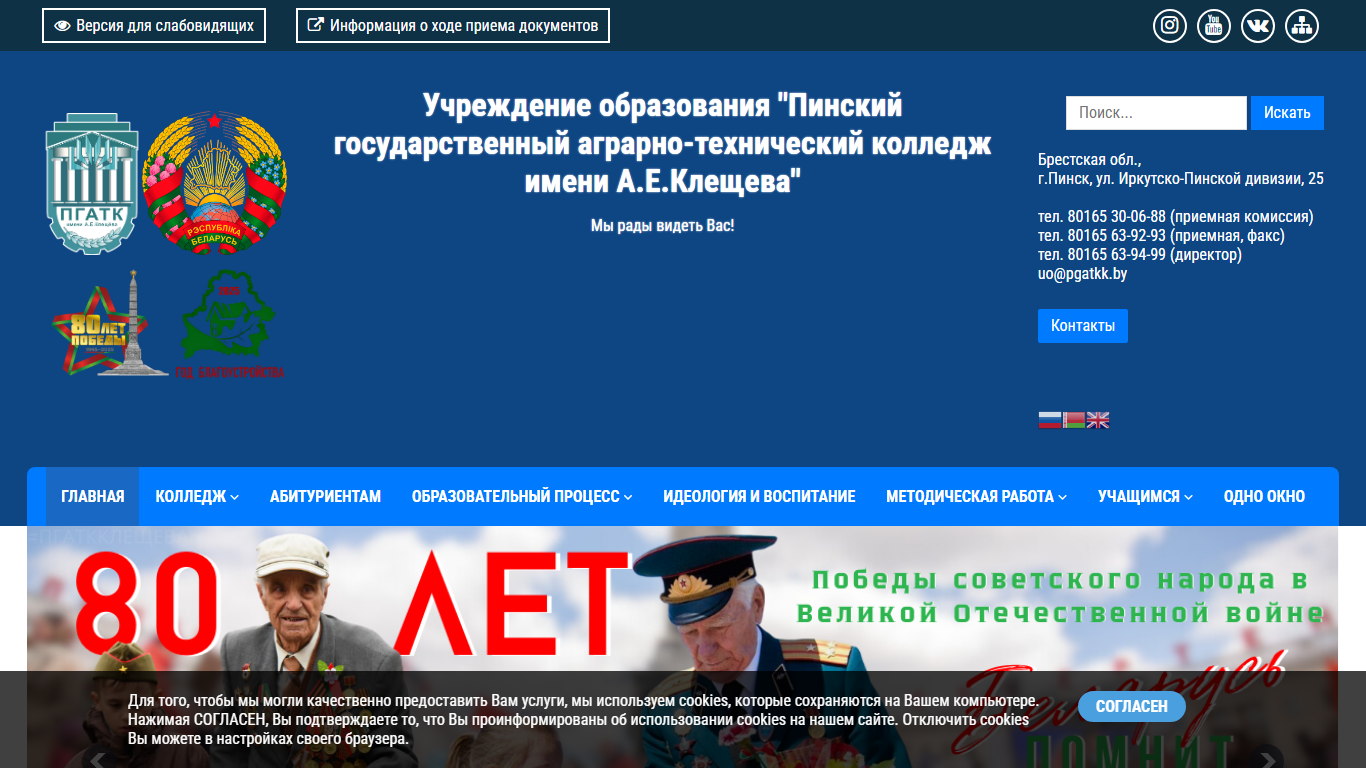The image size is (1366, 768).
Task: Open the ИДЕОЛОГИЯ И ВОСПИТАНИЕ menu item
Action: [x=759, y=496]
